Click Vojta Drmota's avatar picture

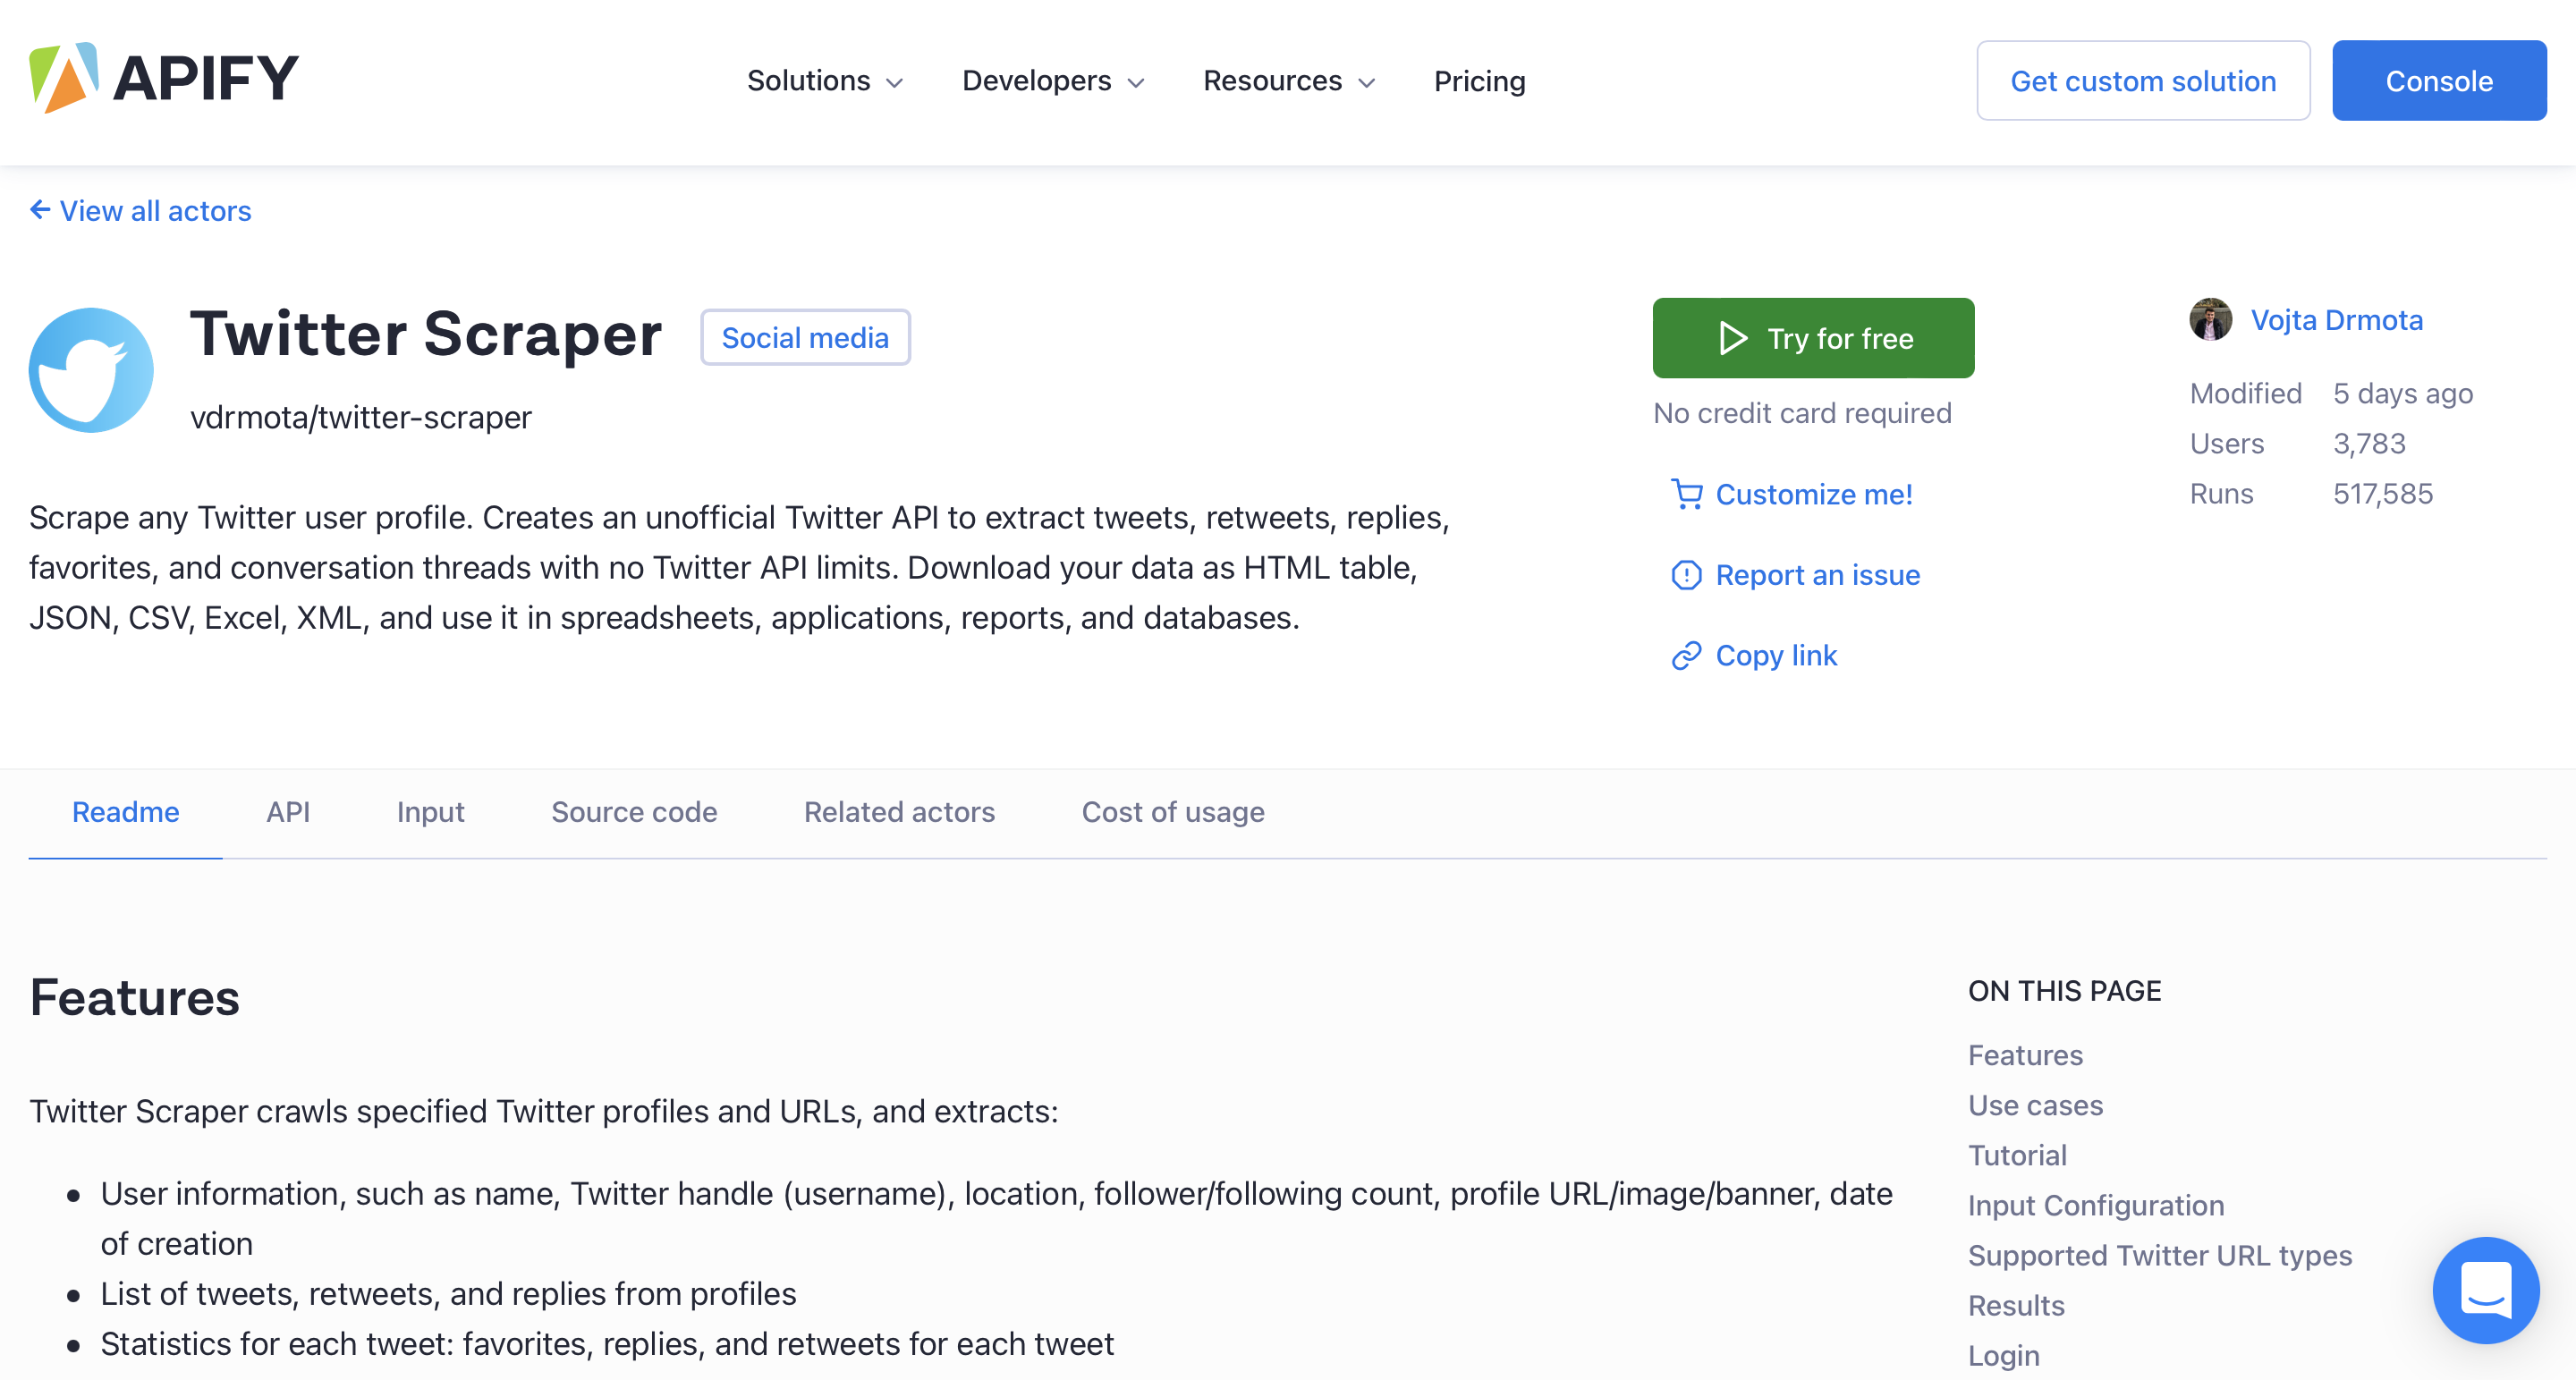coord(2211,320)
